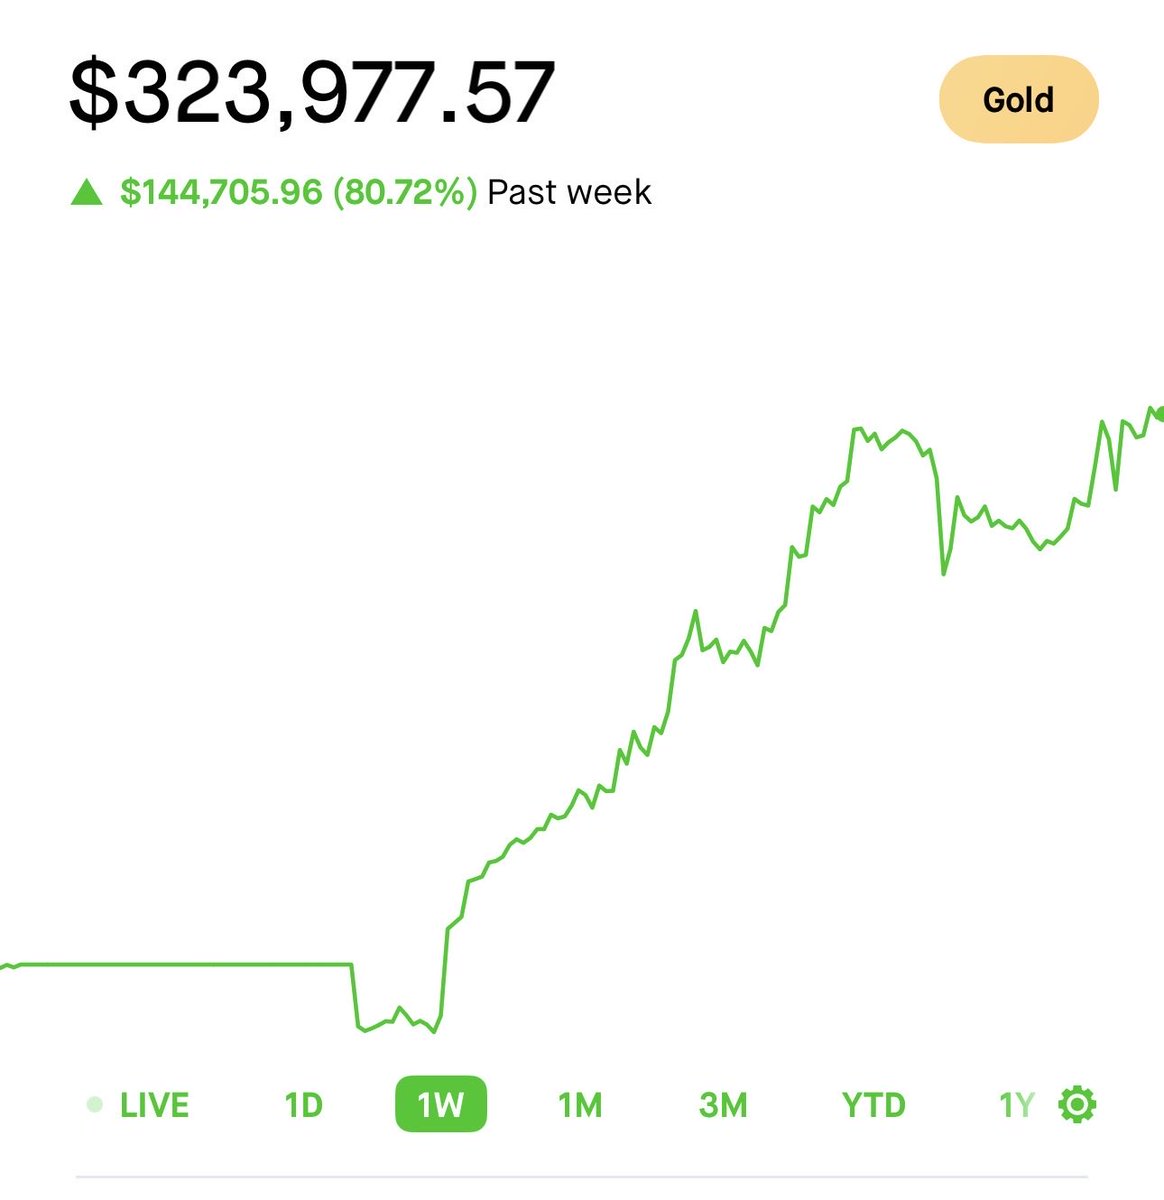Click the pale dot beside LIVE

pos(95,1105)
